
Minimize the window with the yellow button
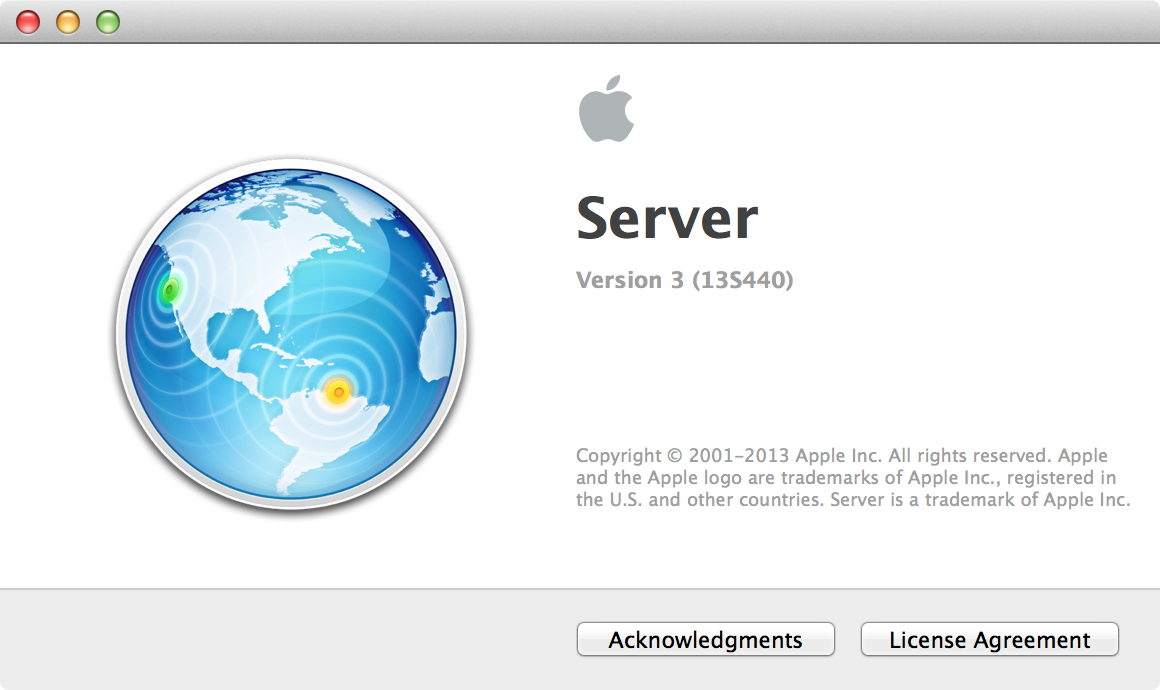(x=68, y=21)
